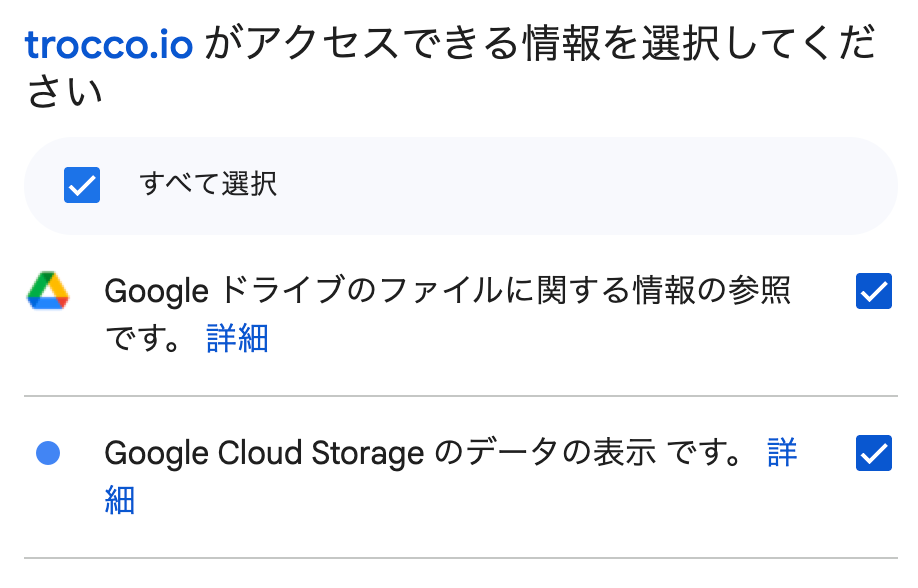
Task: Click です。 text in Cloud Storage row
Action: pos(706,454)
